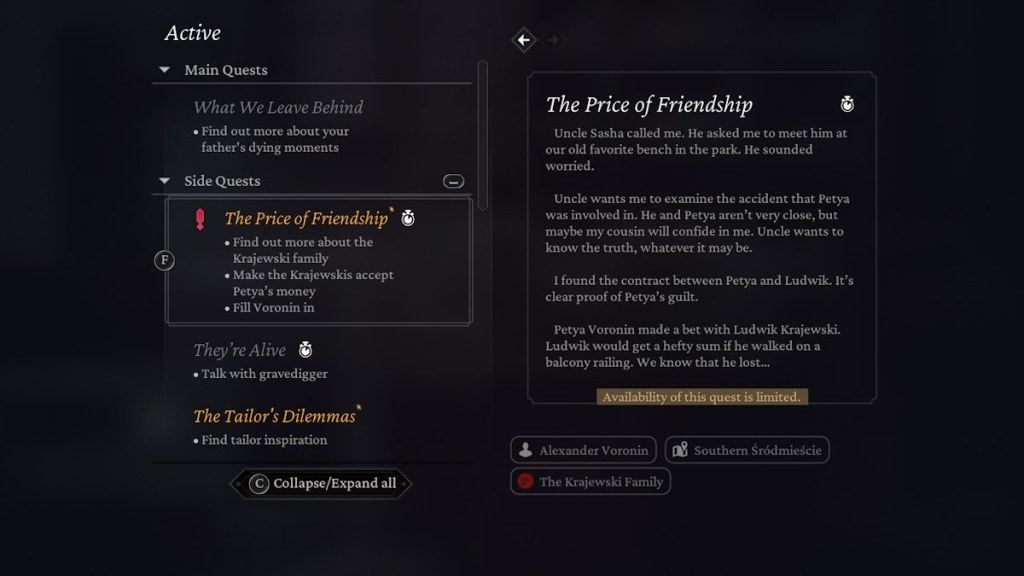The height and width of the screenshot is (576, 1024).
Task: Click timer icon next to They're Alive
Action: pos(305,350)
